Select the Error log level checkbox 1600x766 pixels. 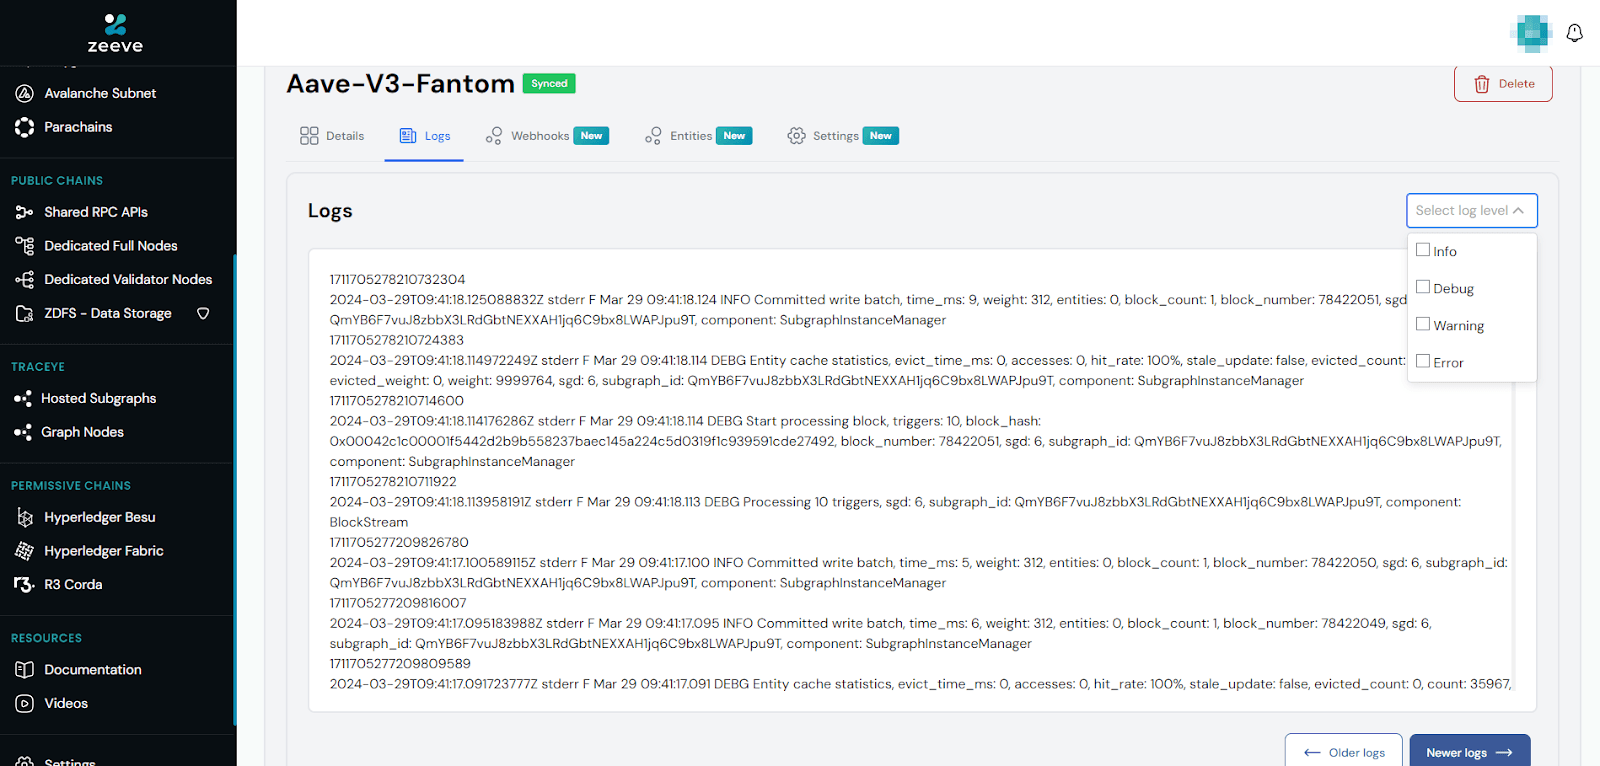1423,361
